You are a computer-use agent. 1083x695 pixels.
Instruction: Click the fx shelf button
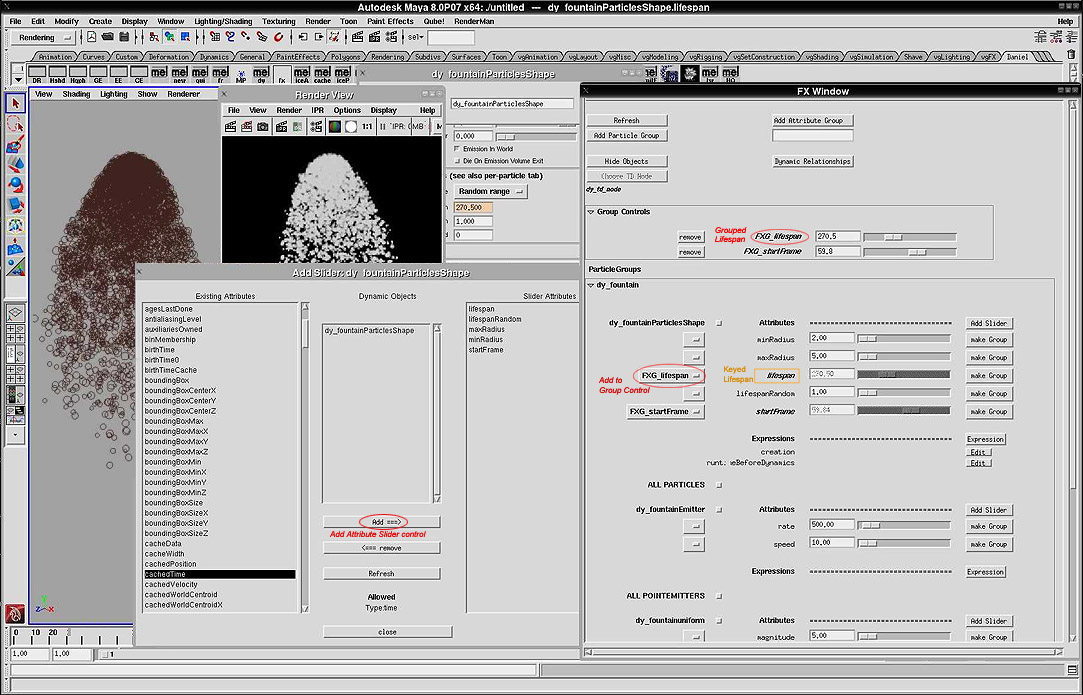282,75
